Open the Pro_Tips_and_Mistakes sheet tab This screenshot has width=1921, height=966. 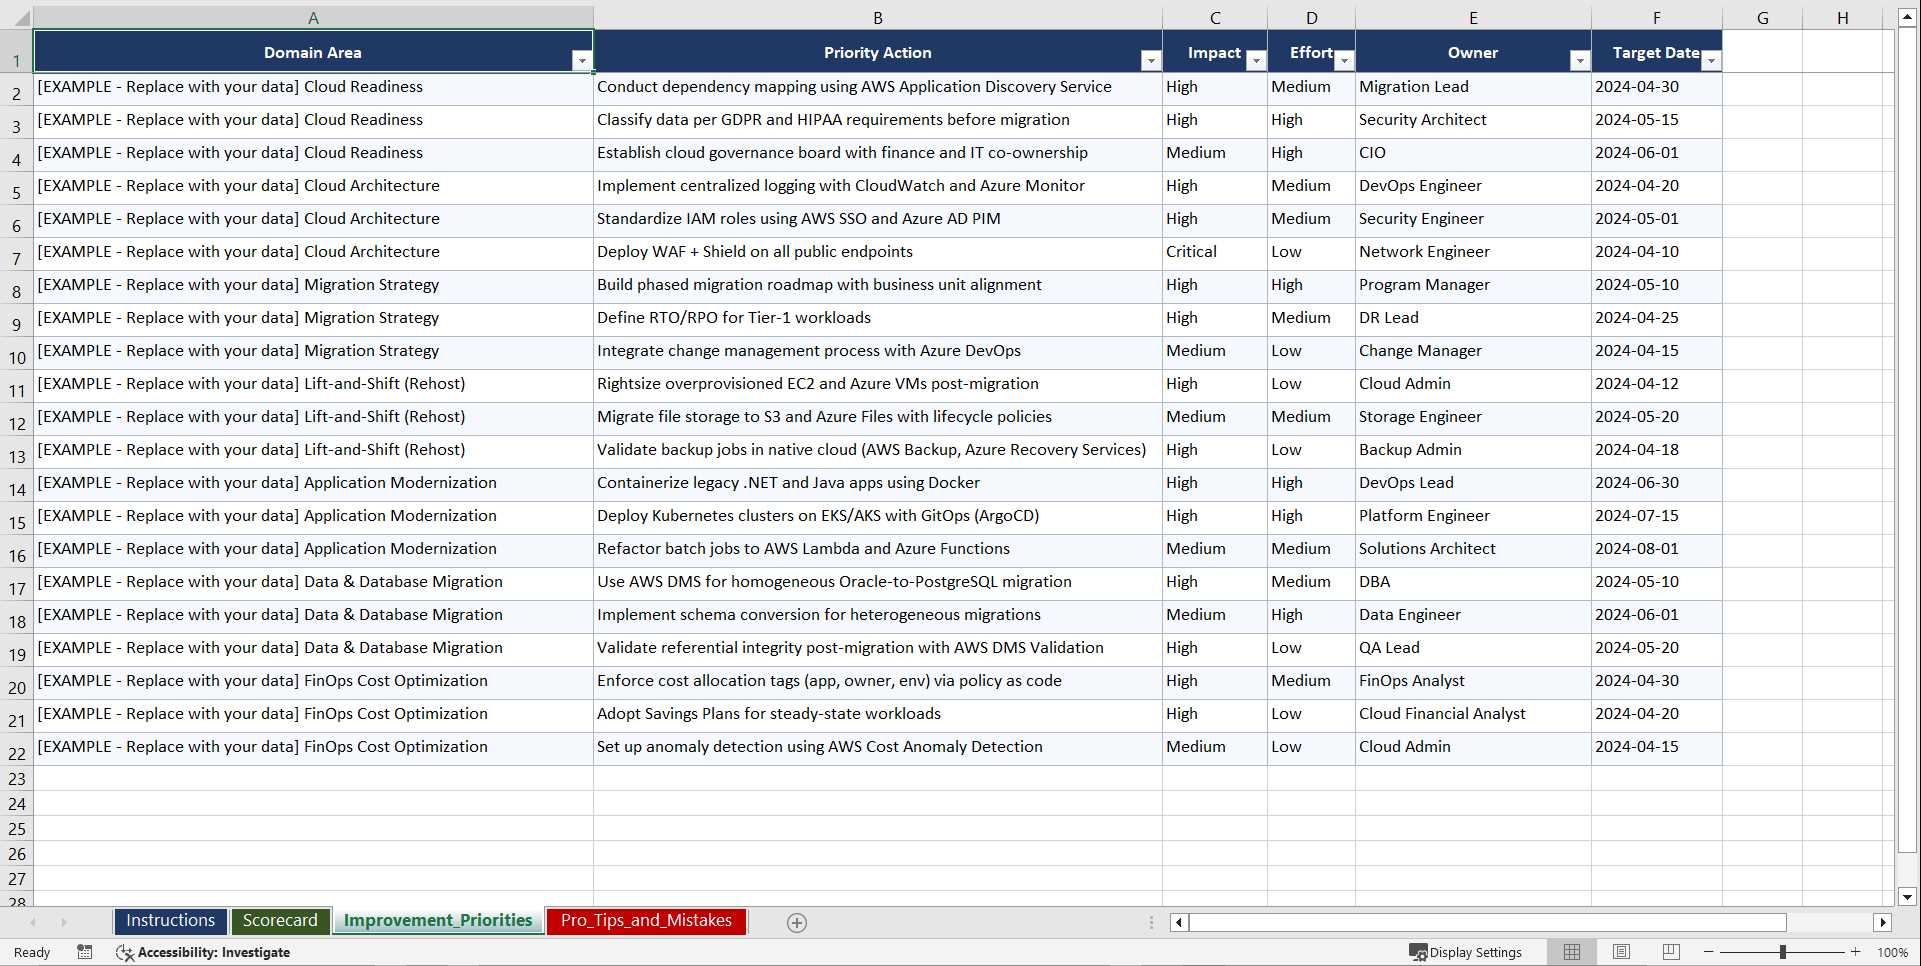646,921
